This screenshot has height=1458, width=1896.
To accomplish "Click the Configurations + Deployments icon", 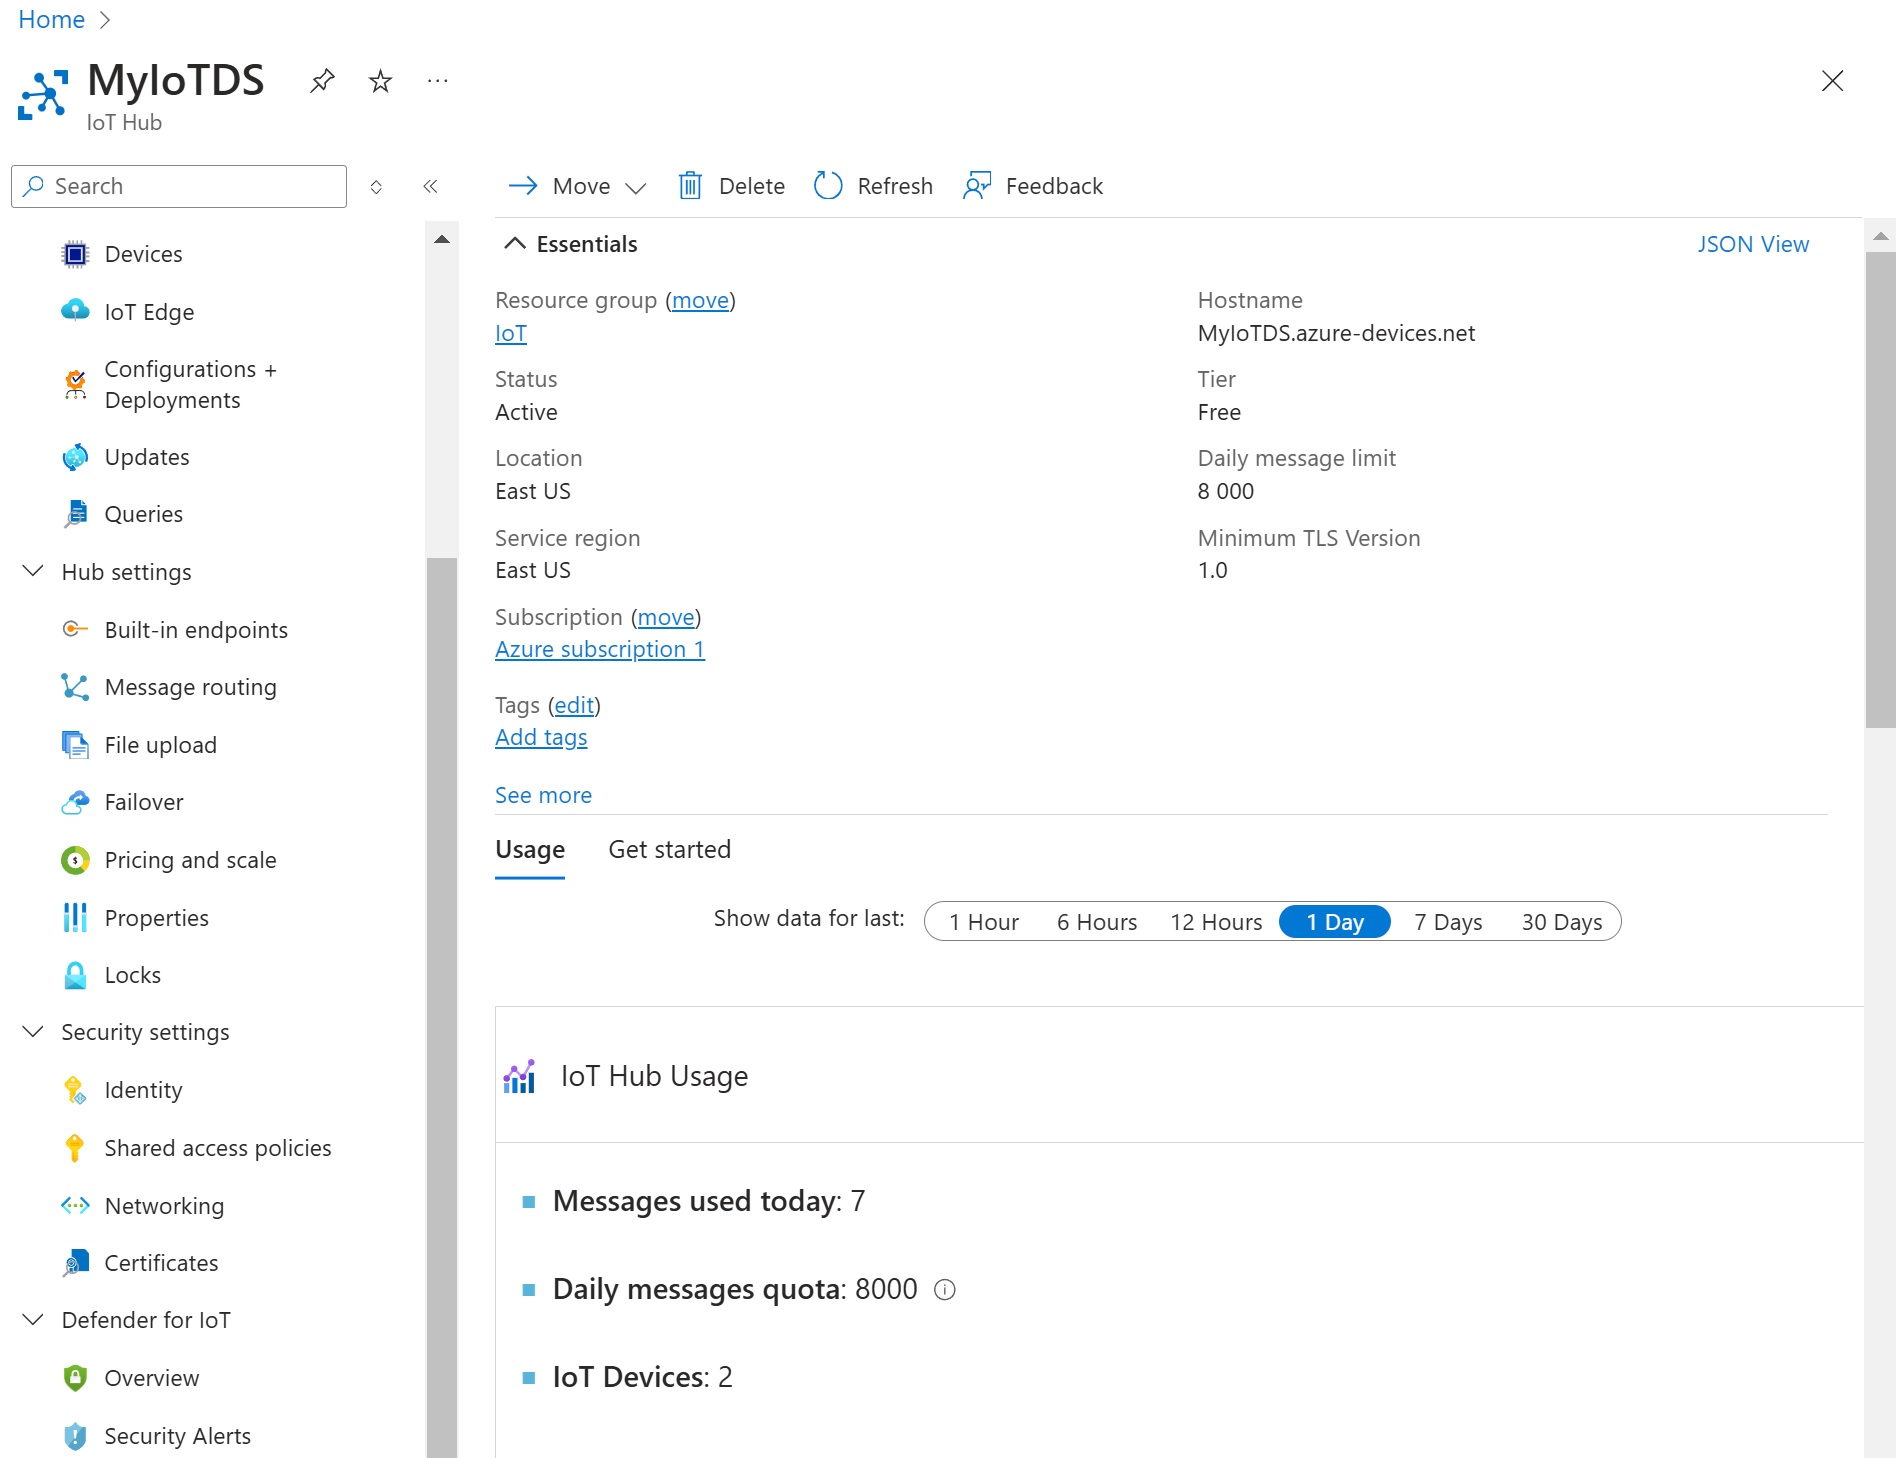I will tap(75, 384).
